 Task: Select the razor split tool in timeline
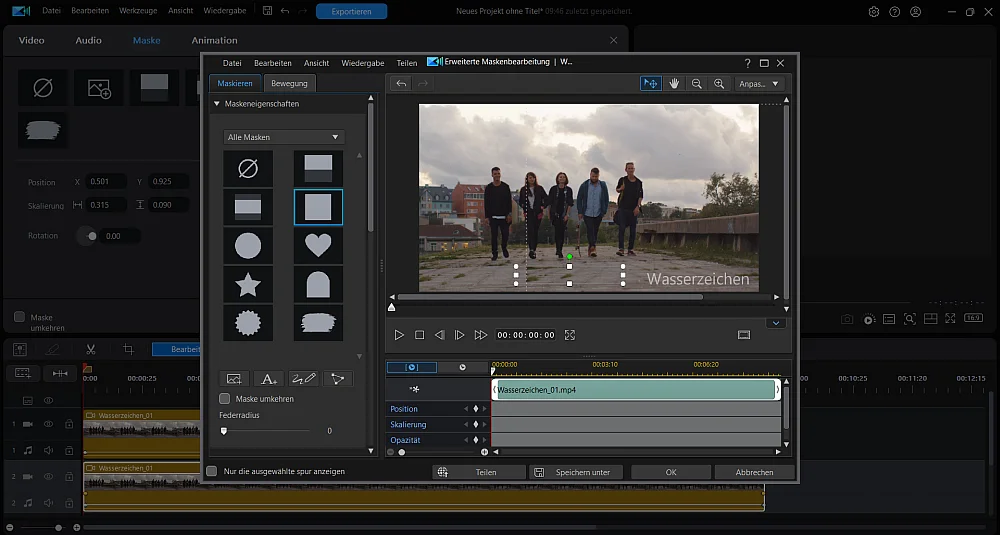click(91, 349)
